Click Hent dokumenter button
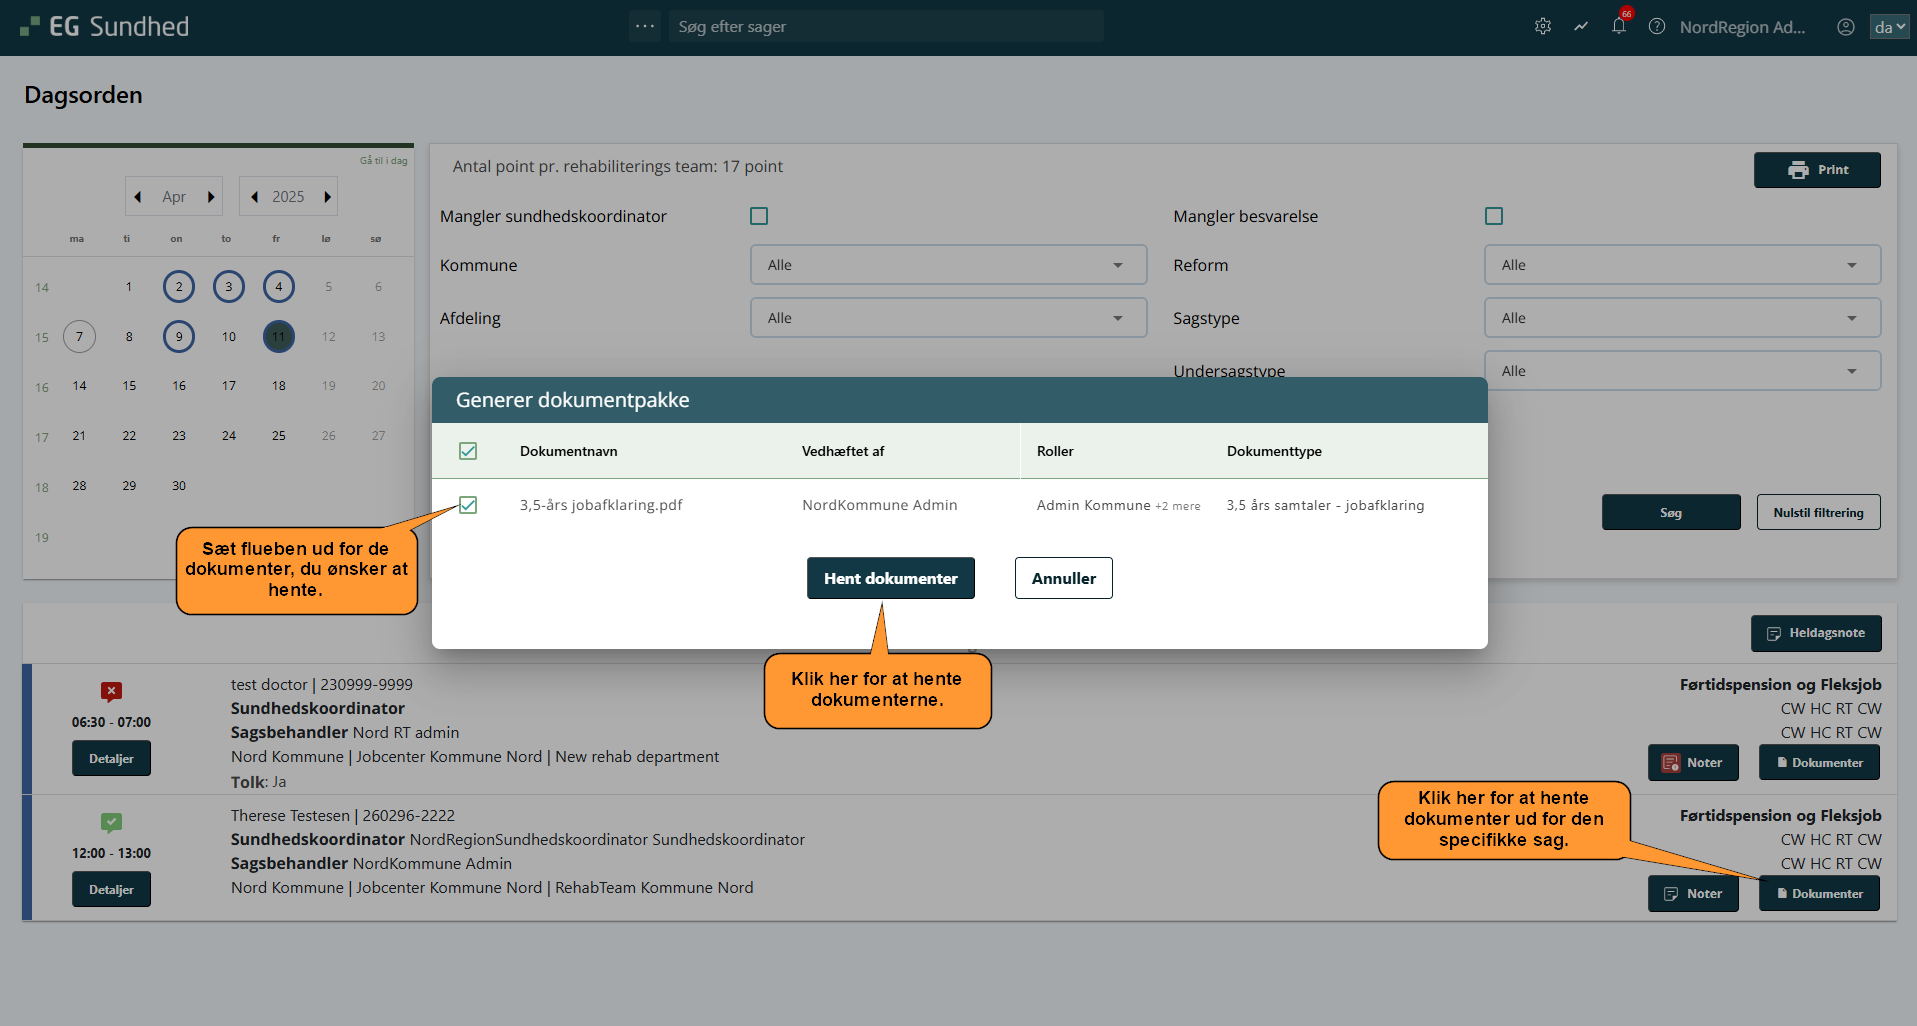The width and height of the screenshot is (1917, 1026). tap(890, 578)
